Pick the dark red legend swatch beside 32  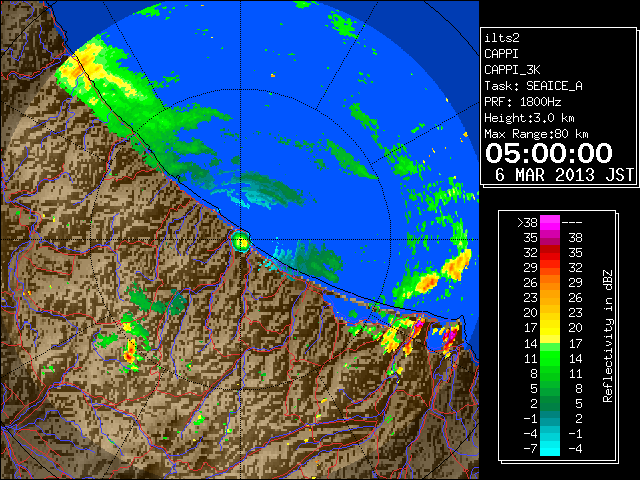click(550, 253)
